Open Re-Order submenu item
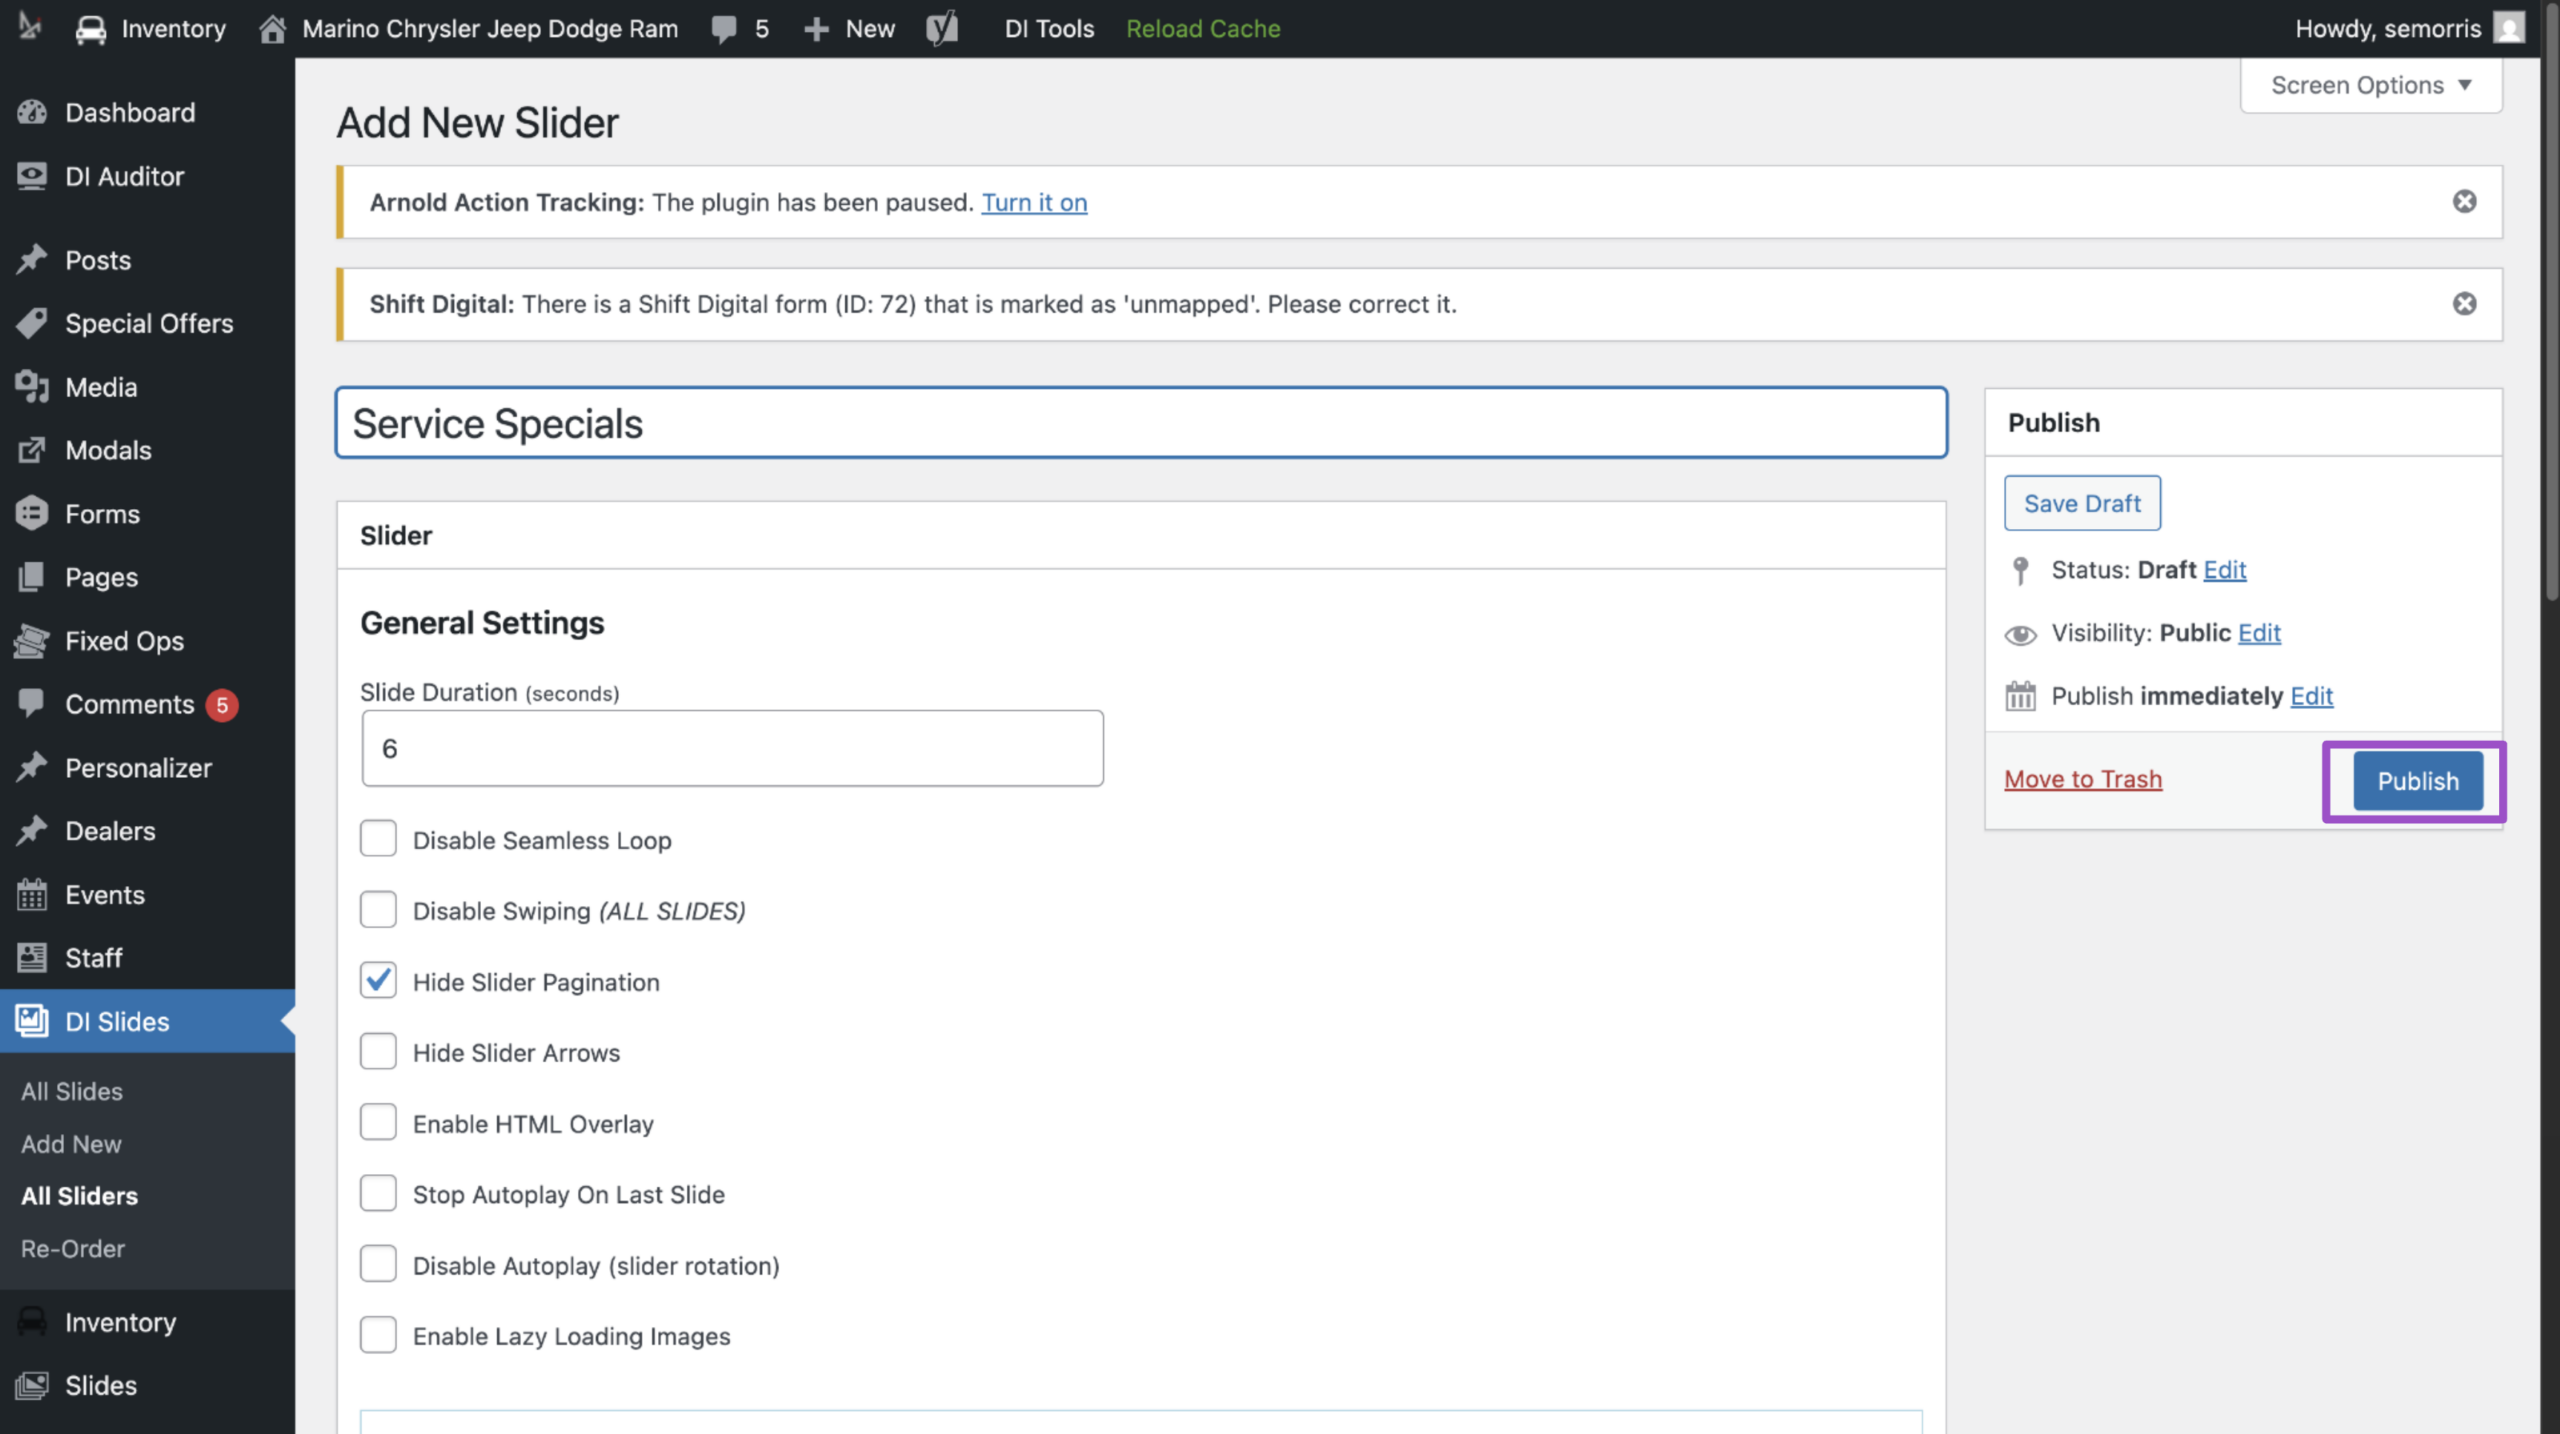Image resolution: width=2560 pixels, height=1434 pixels. click(x=73, y=1249)
